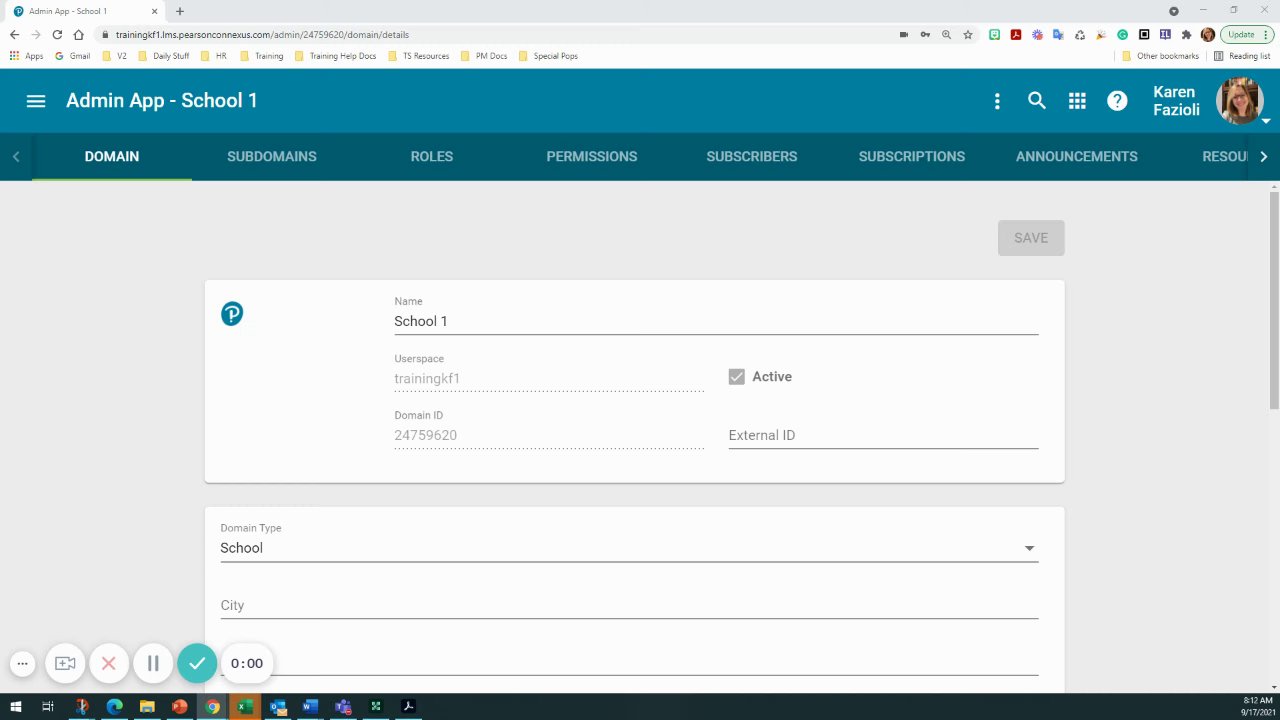Image resolution: width=1280 pixels, height=720 pixels.
Task: Click the browser address bar URL
Action: click(262, 34)
